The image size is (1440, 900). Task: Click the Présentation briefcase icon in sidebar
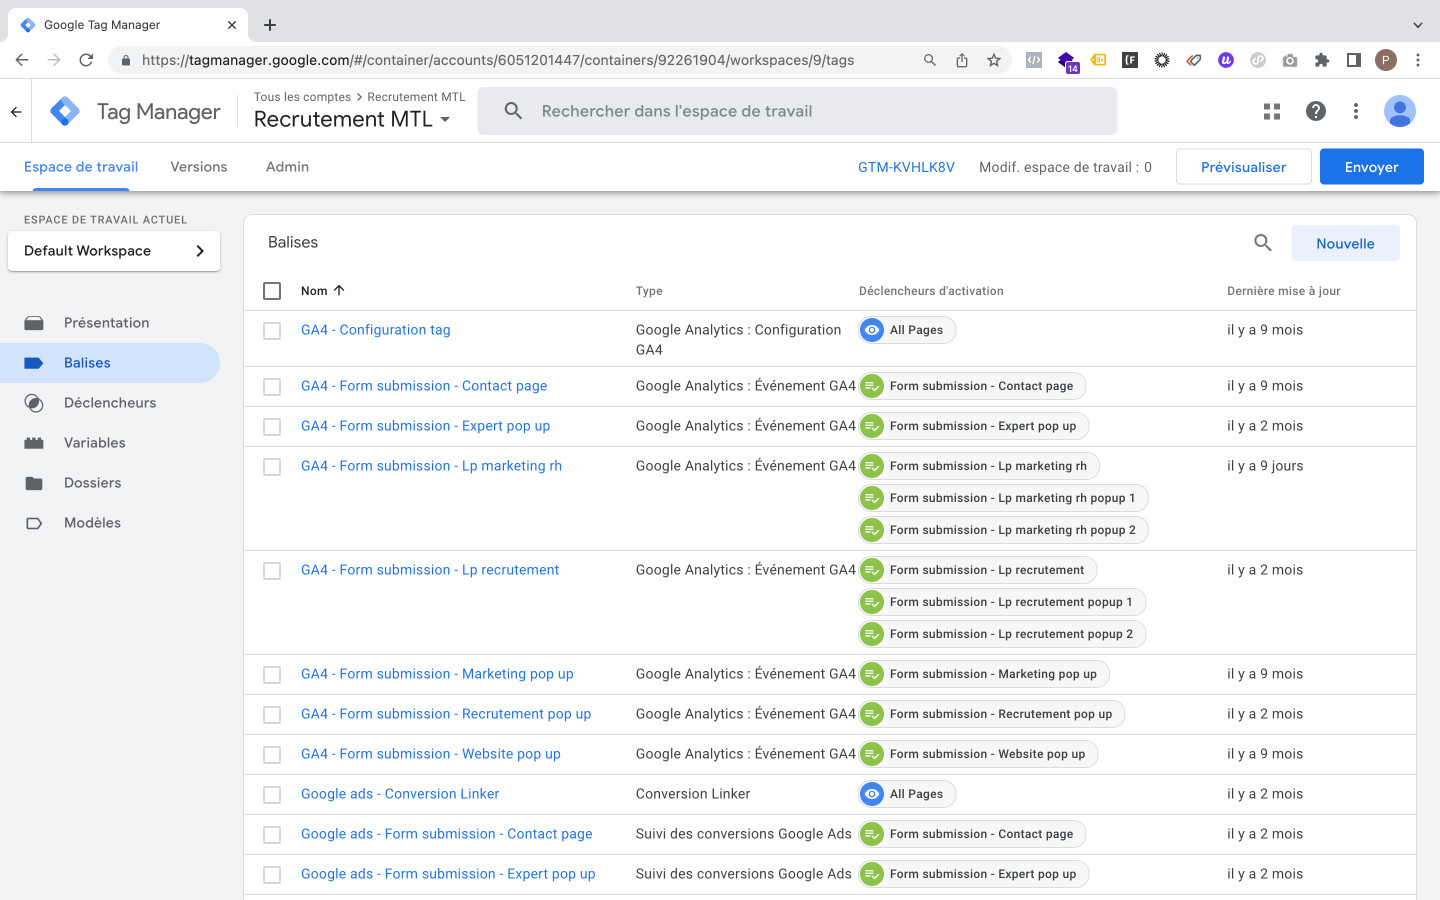(34, 323)
